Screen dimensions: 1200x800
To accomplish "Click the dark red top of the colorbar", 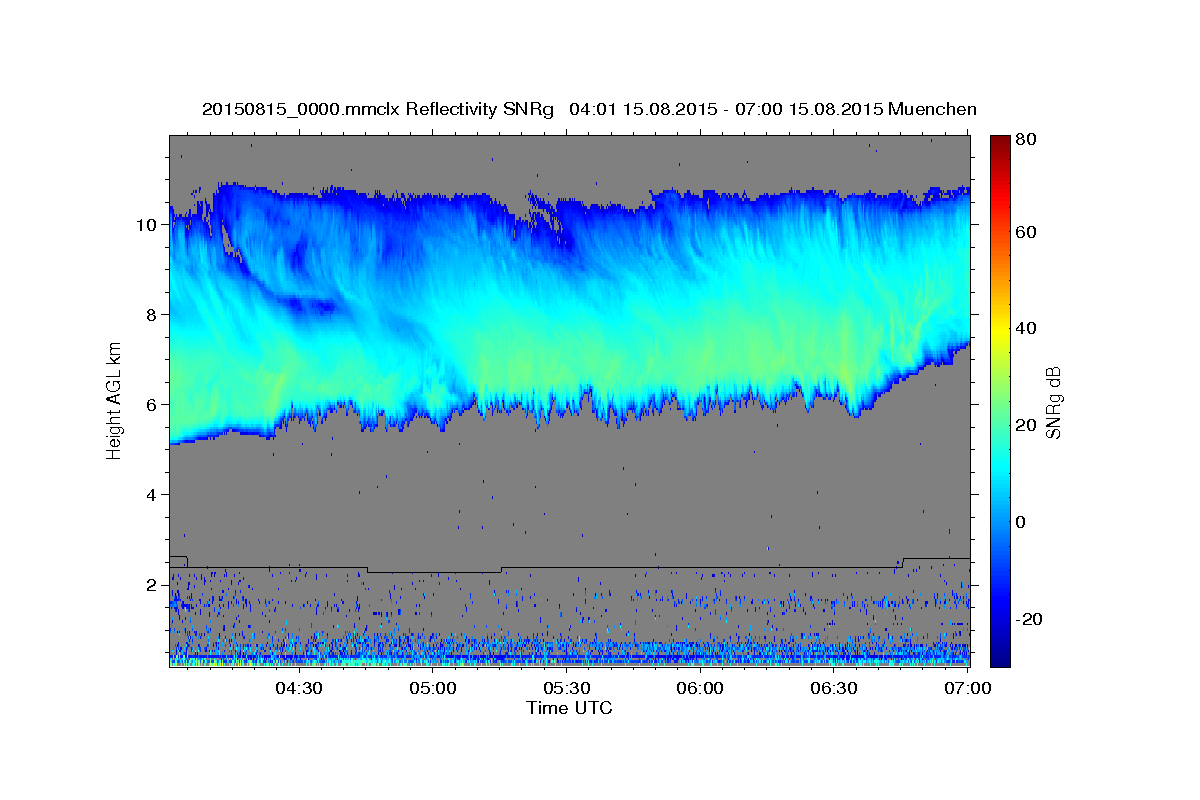I will 1000,142.
